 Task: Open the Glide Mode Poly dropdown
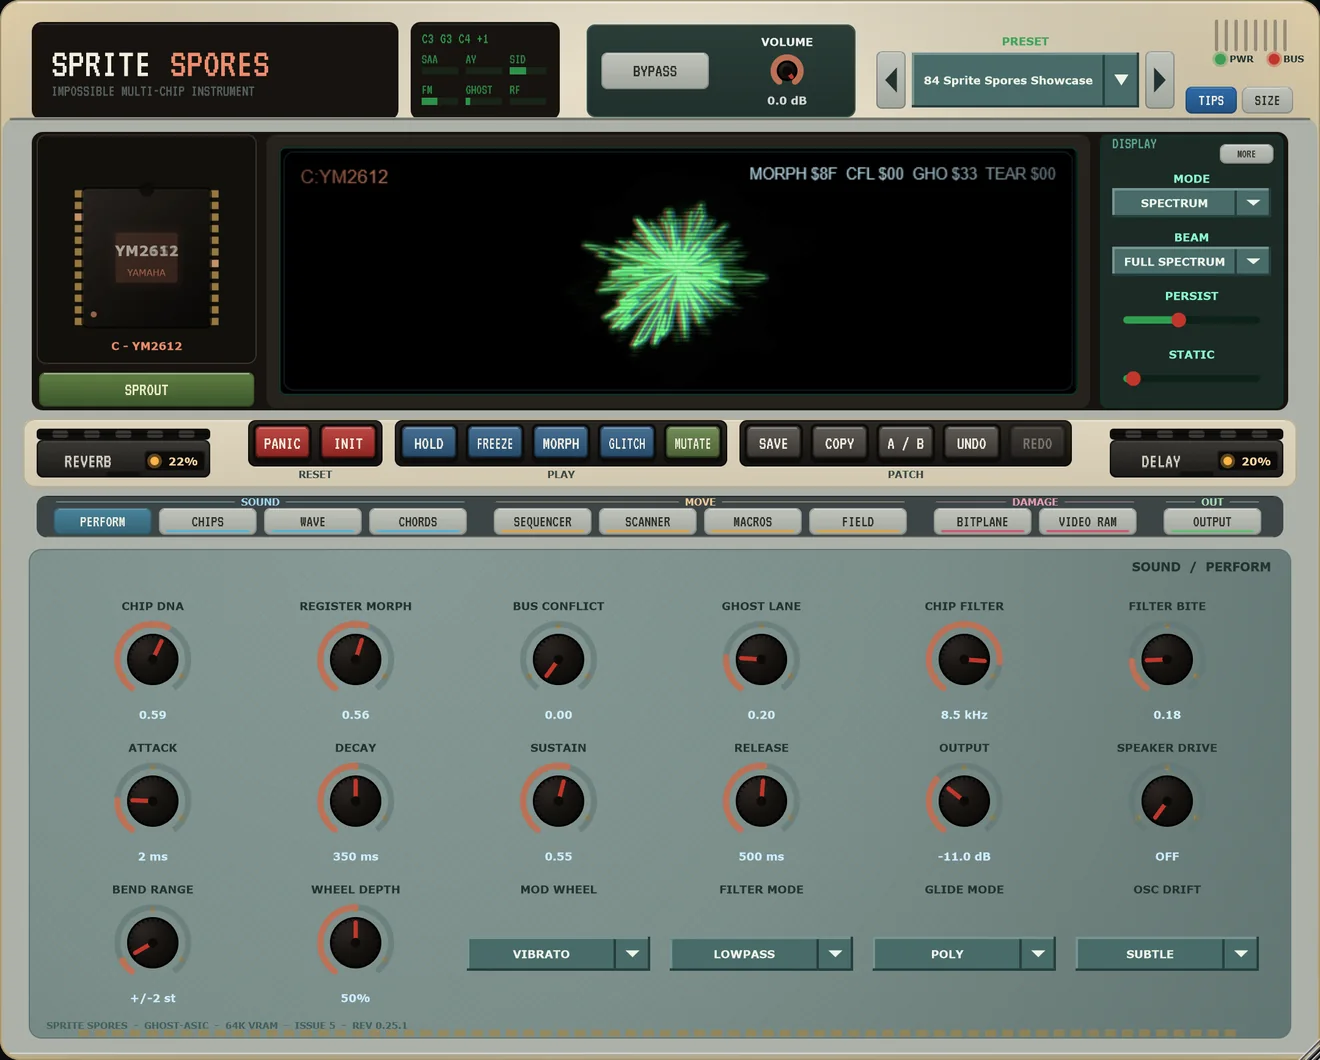pyautogui.click(x=965, y=954)
